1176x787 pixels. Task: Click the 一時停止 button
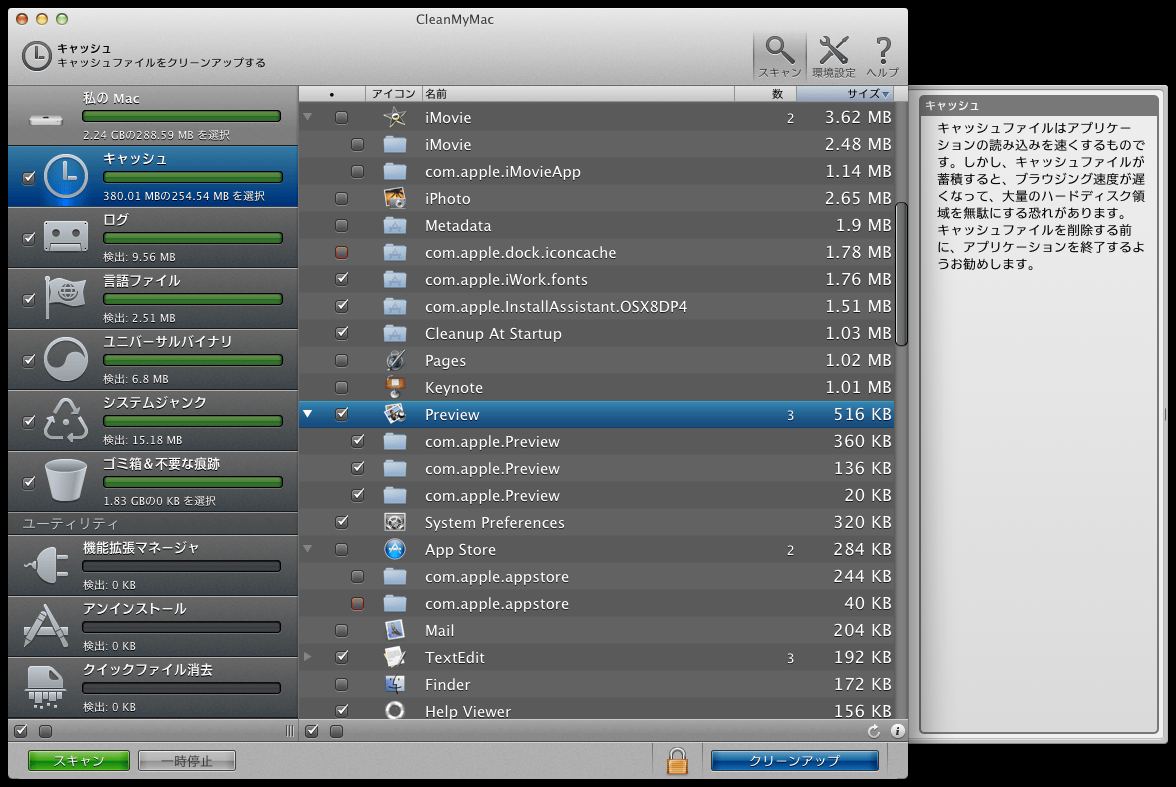click(x=187, y=761)
